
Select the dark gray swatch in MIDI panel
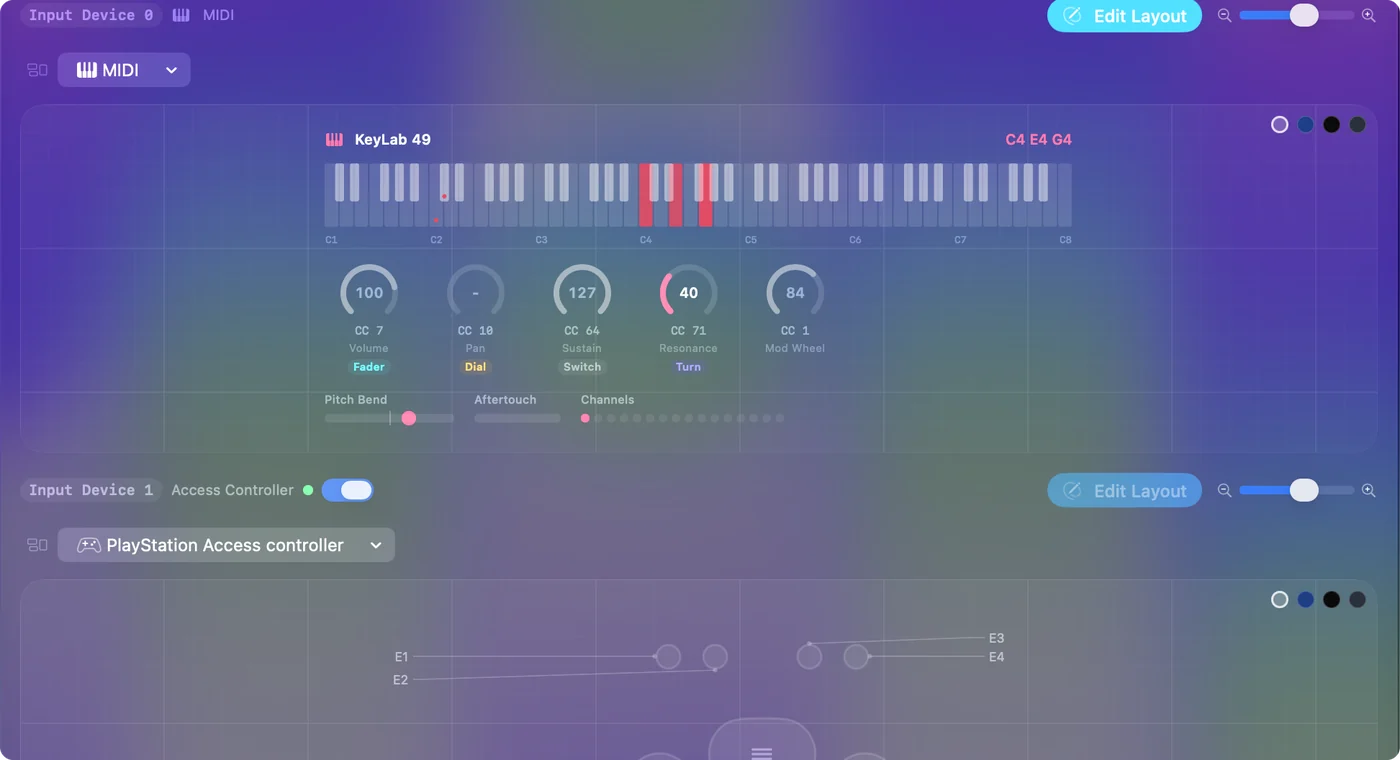click(x=1357, y=125)
